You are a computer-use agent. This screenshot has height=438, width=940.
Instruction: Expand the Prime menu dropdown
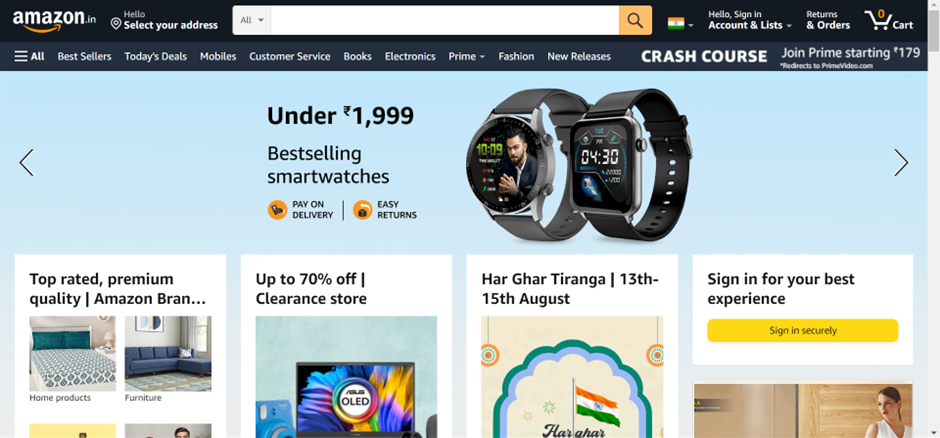(x=466, y=56)
